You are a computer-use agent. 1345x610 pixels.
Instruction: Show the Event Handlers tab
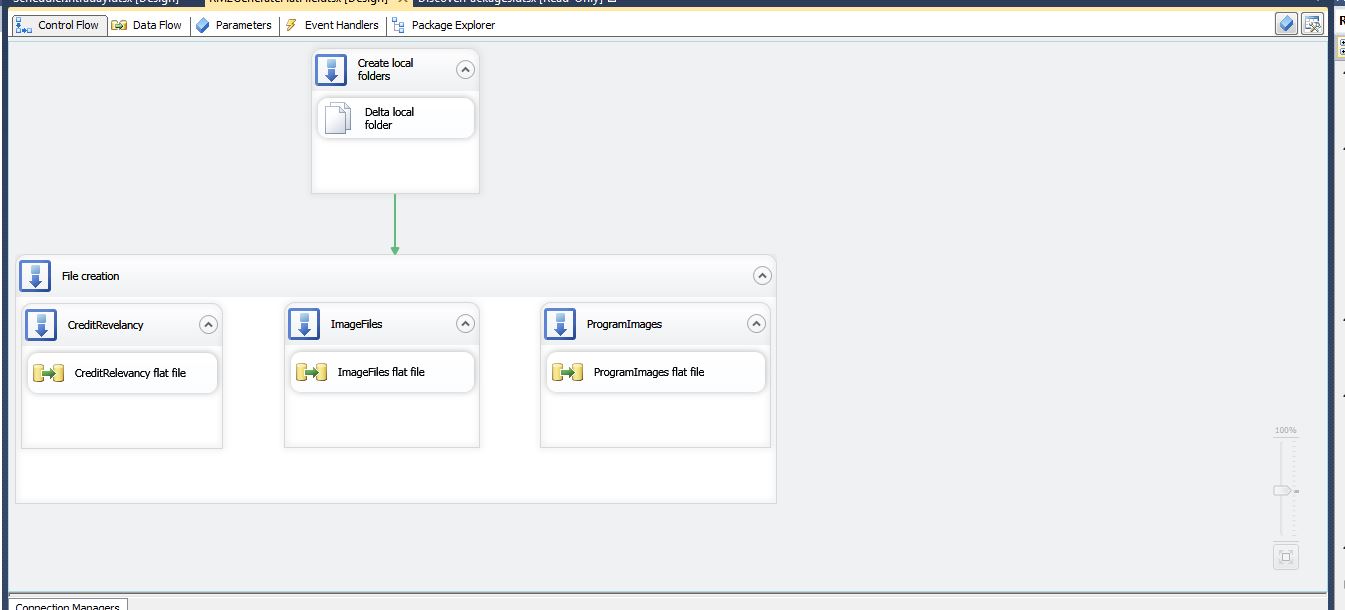coord(332,25)
